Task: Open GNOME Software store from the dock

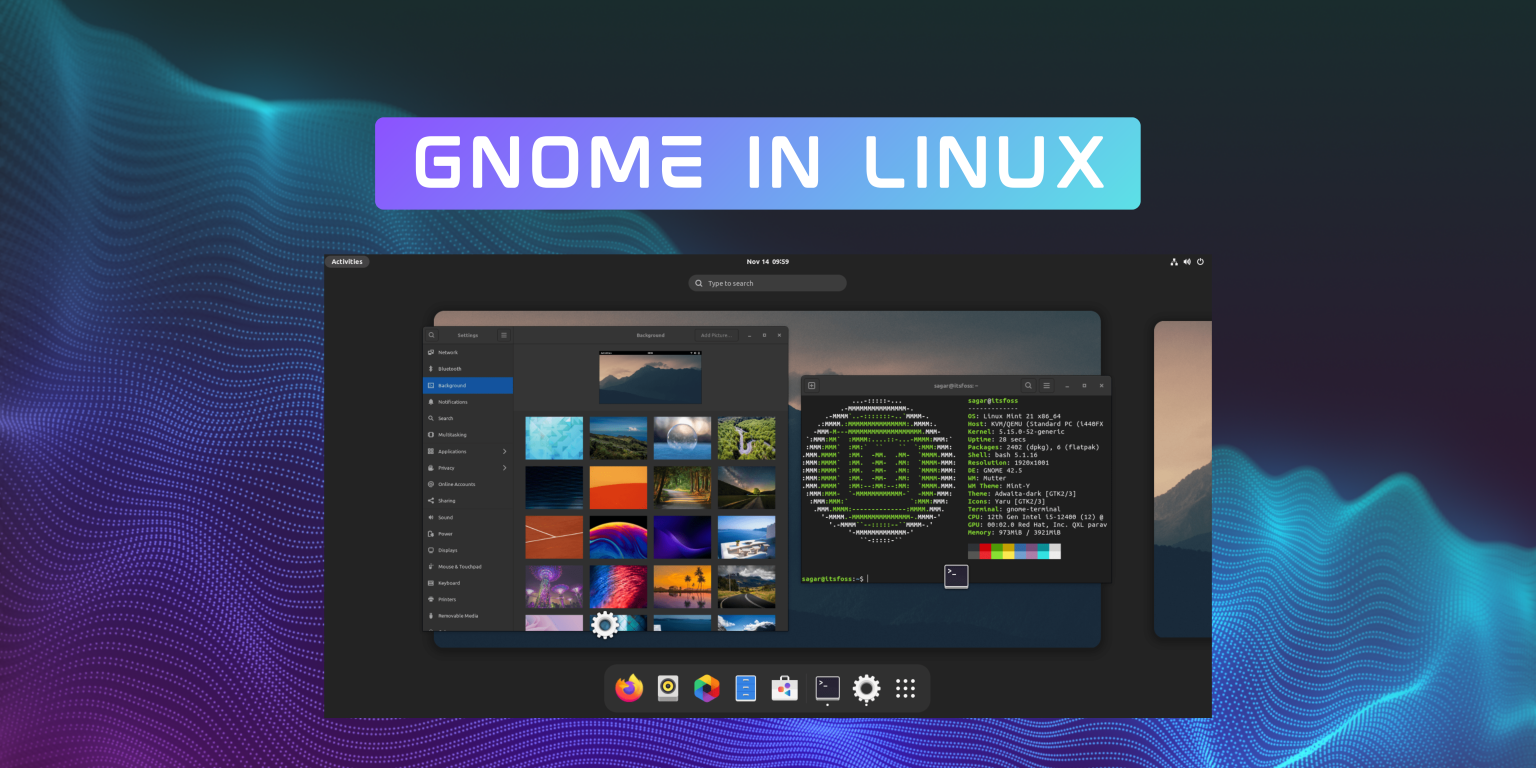Action: click(784, 688)
